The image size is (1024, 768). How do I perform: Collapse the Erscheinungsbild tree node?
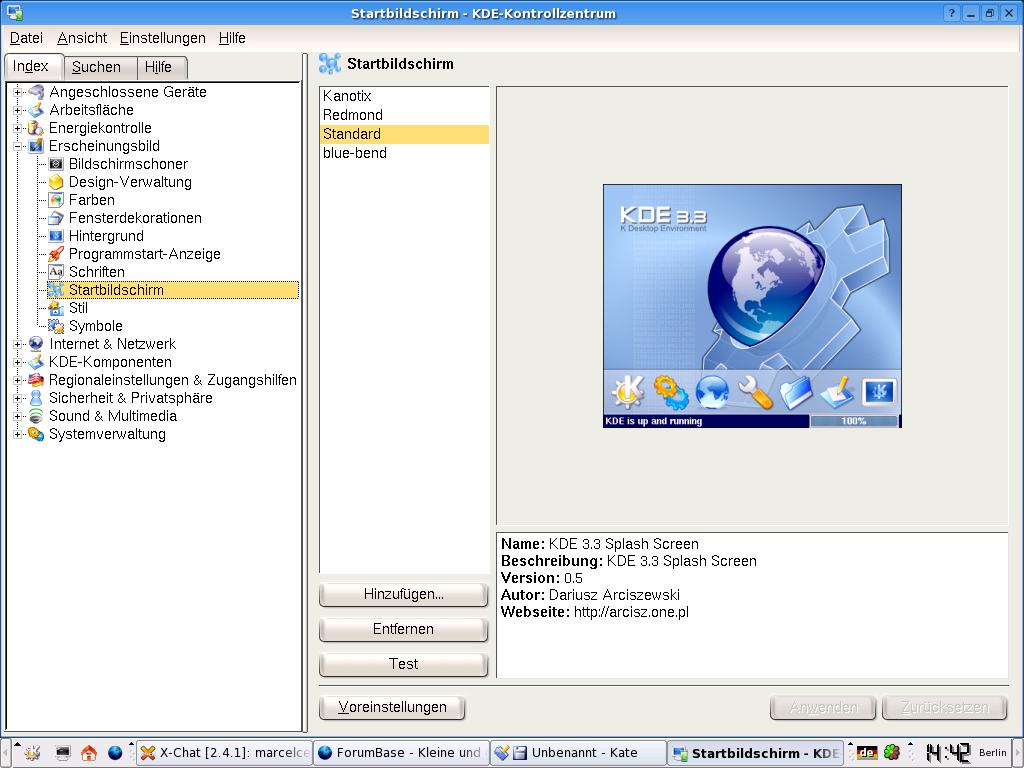[18, 146]
